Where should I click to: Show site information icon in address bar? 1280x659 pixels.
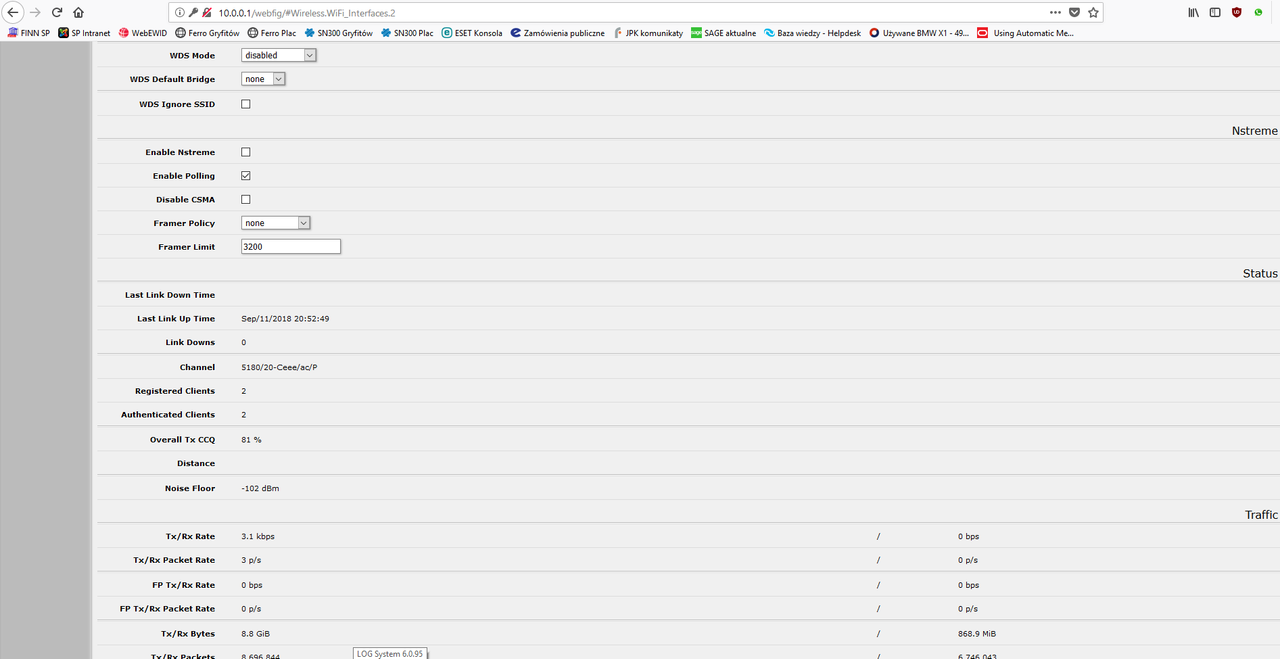point(180,13)
